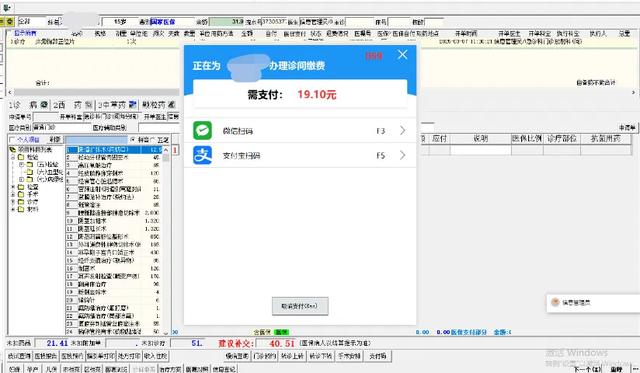The height and width of the screenshot is (373, 640).
Task: Open the arrow next to 微信扫码 F3
Action: (x=403, y=131)
